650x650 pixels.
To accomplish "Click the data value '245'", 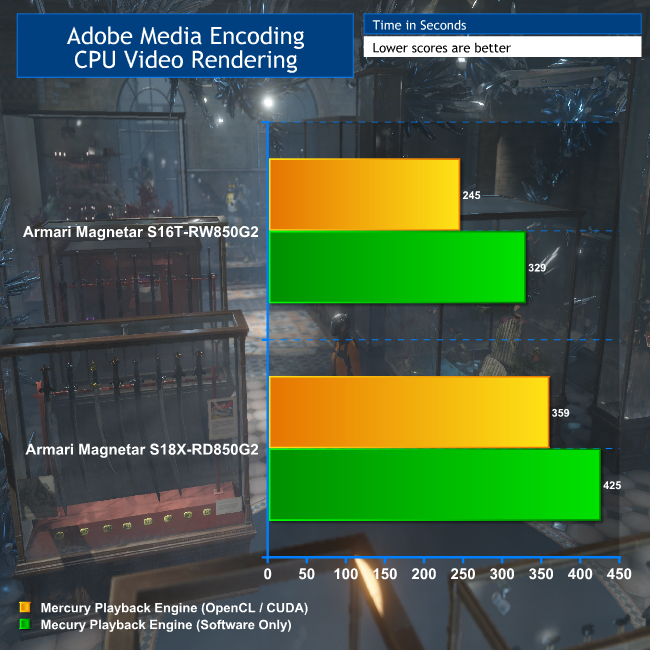I will pos(471,195).
